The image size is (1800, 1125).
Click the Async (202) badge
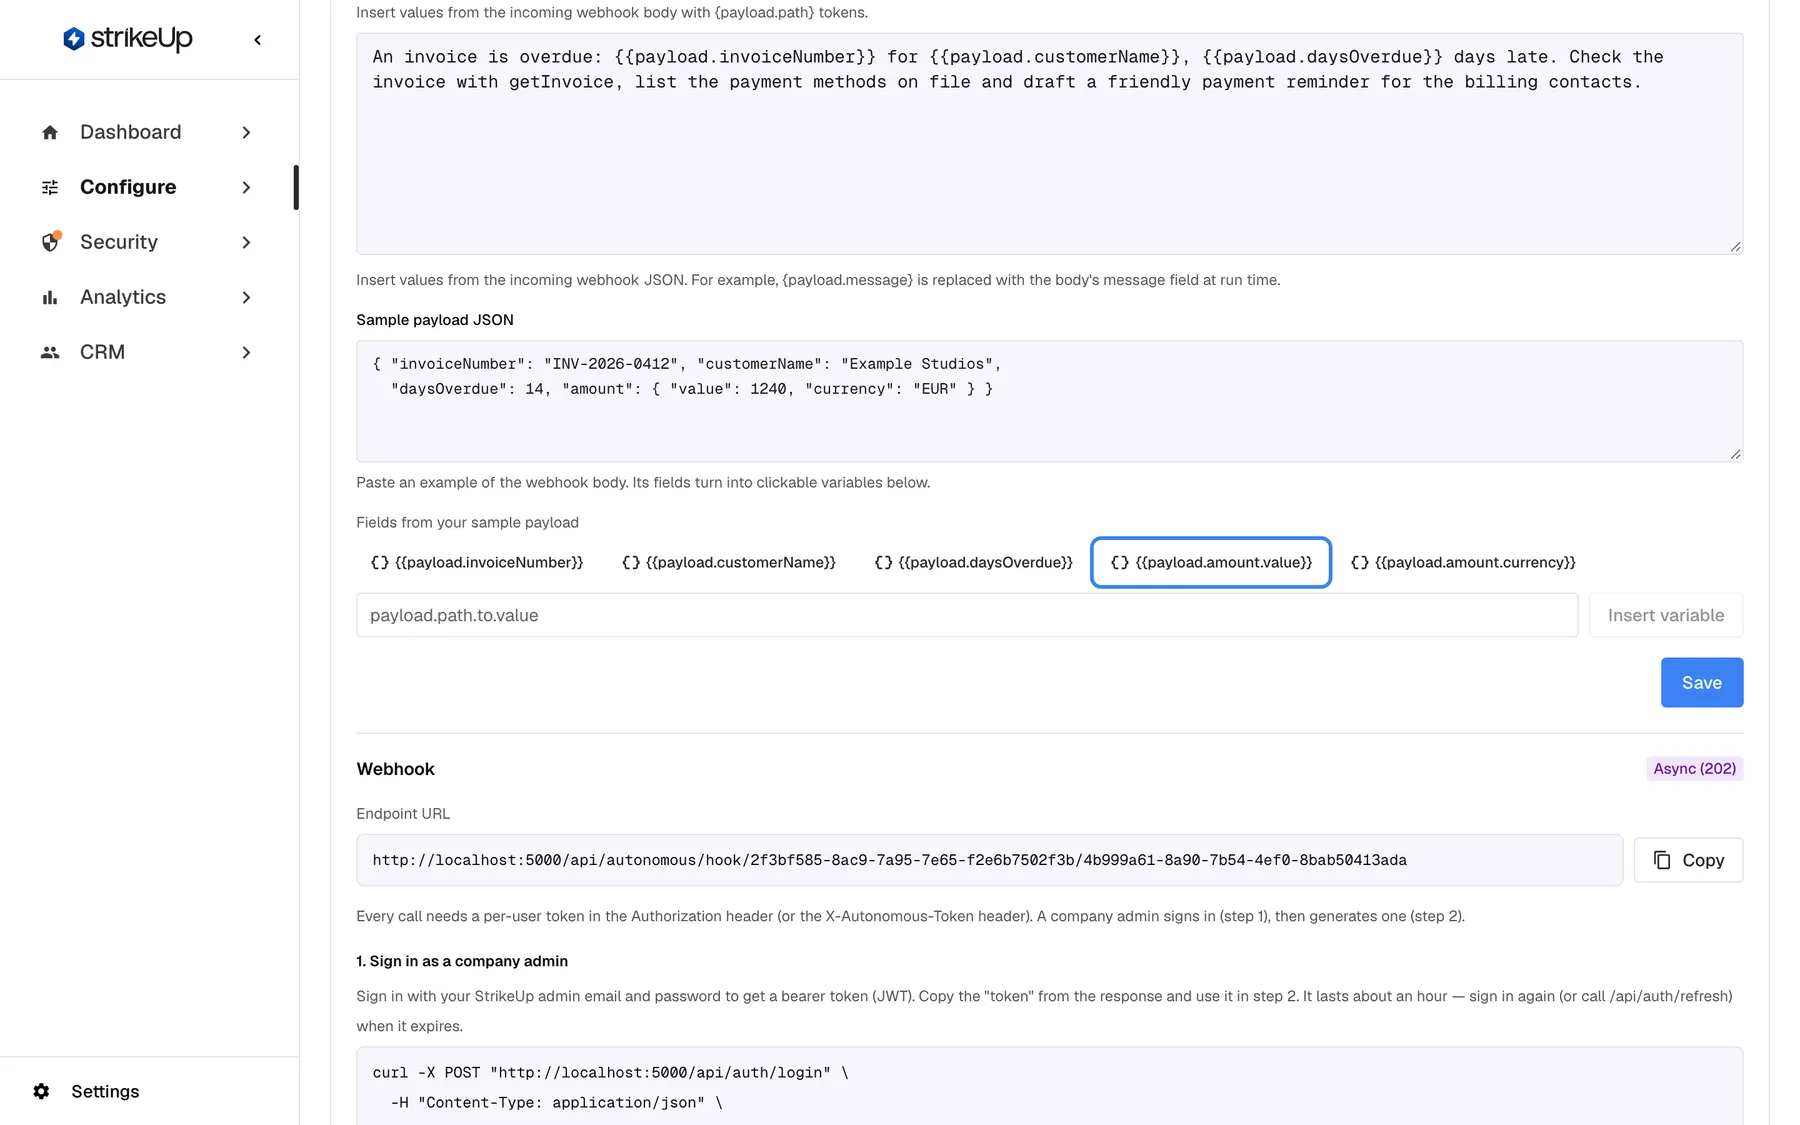click(x=1695, y=768)
